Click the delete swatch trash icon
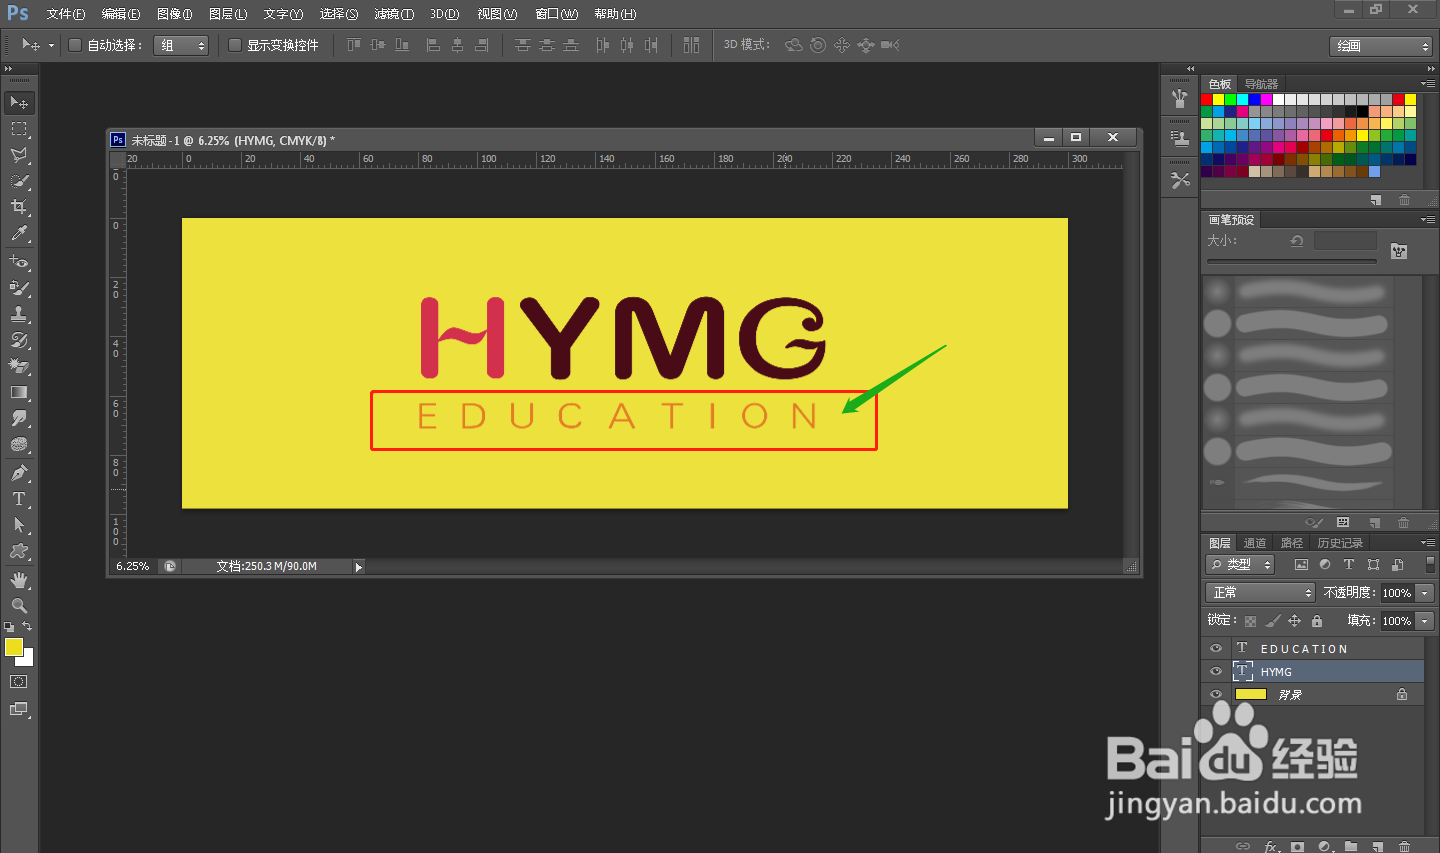Screen dimensions: 1440x853 click(1404, 200)
